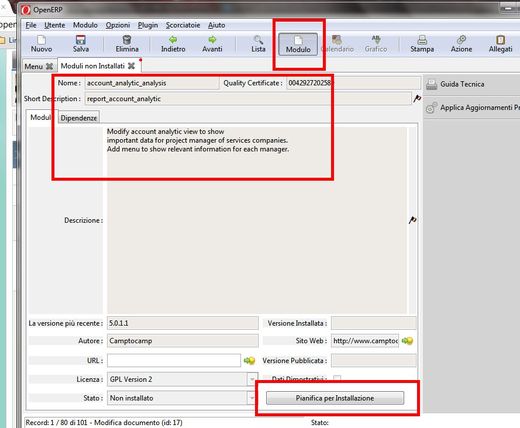Open the Sito Web link icon
The image size is (520, 428).
407,341
